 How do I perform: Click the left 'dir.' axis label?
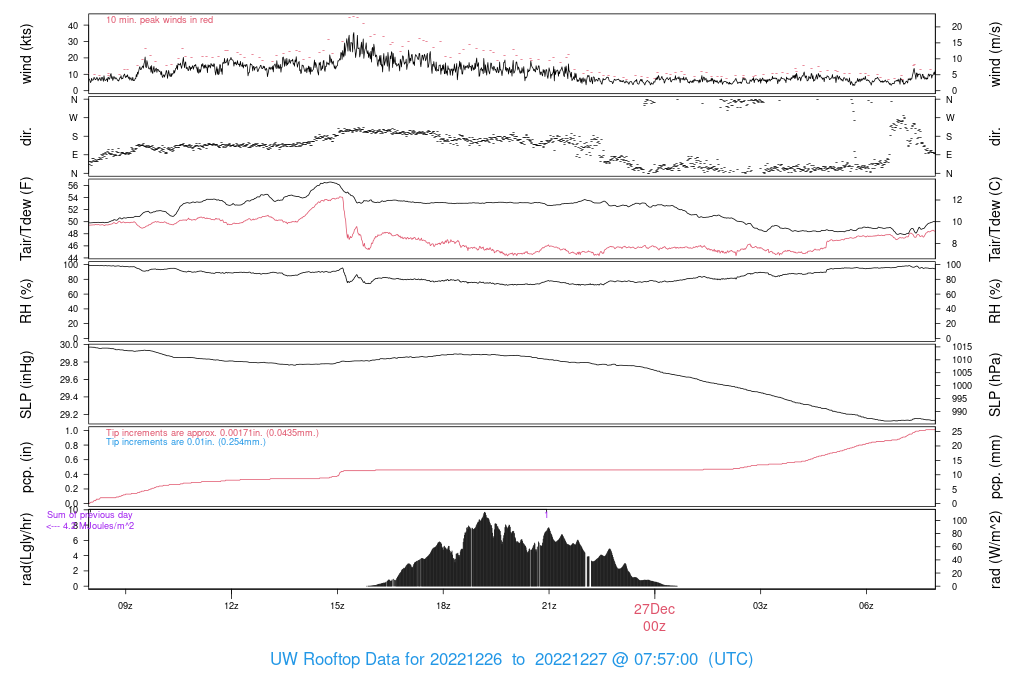(26, 136)
